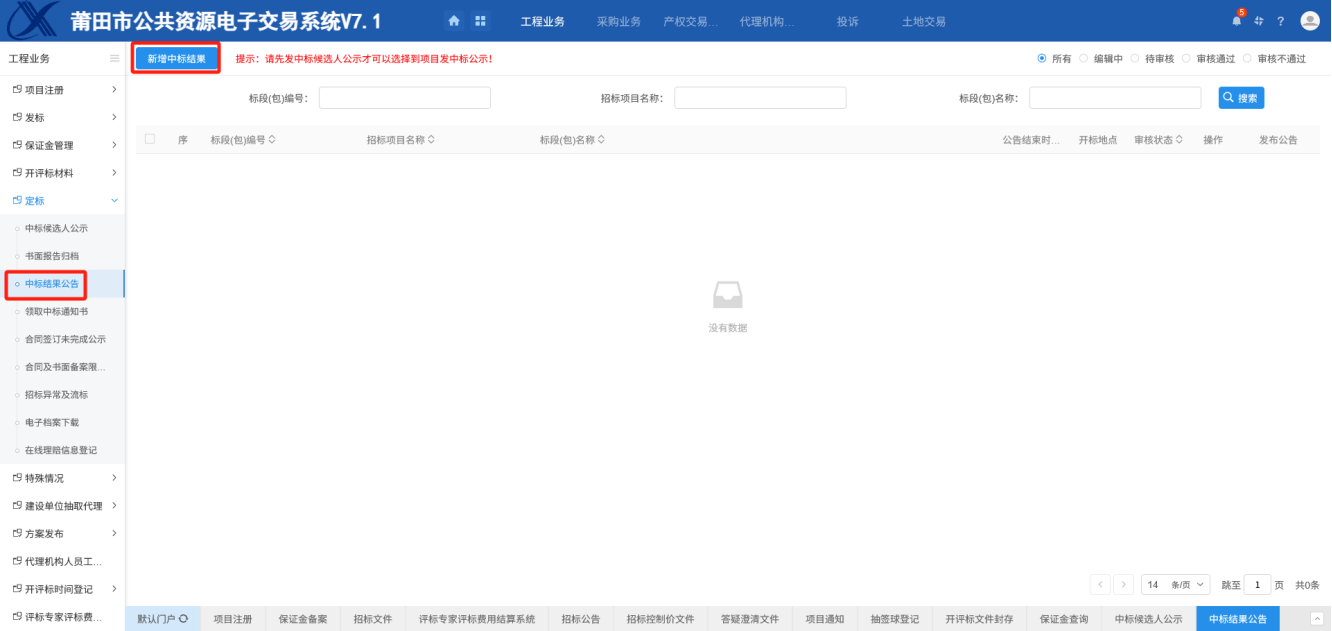Tick the select-all checkbox in the table header
The image size is (1332, 631).
150,139
